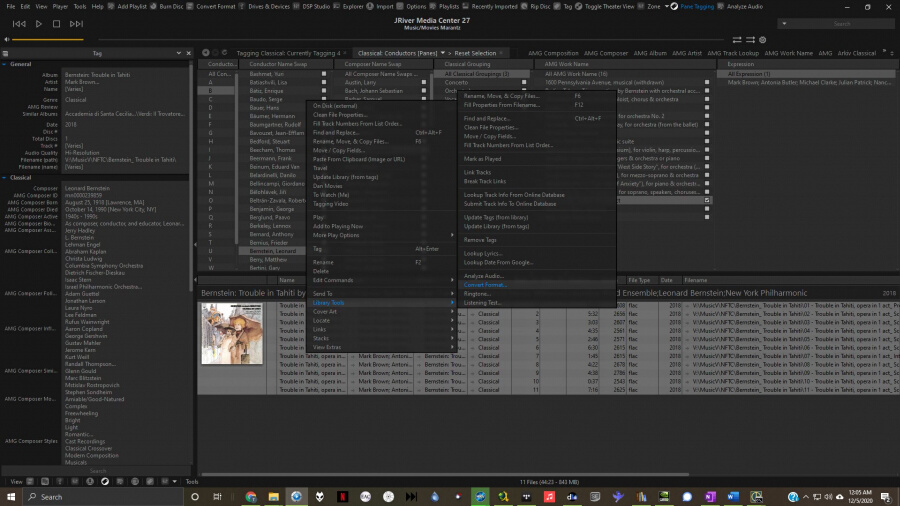Image resolution: width=900 pixels, height=506 pixels.
Task: Click the Import toolbar icon
Action: click(x=370, y=6)
